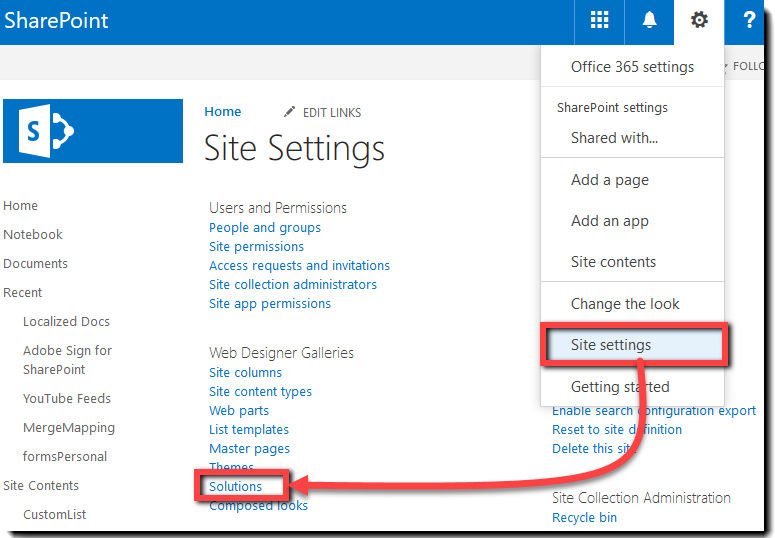775x538 pixels.
Task: Click EDIT LINKS
Action: [x=332, y=113]
